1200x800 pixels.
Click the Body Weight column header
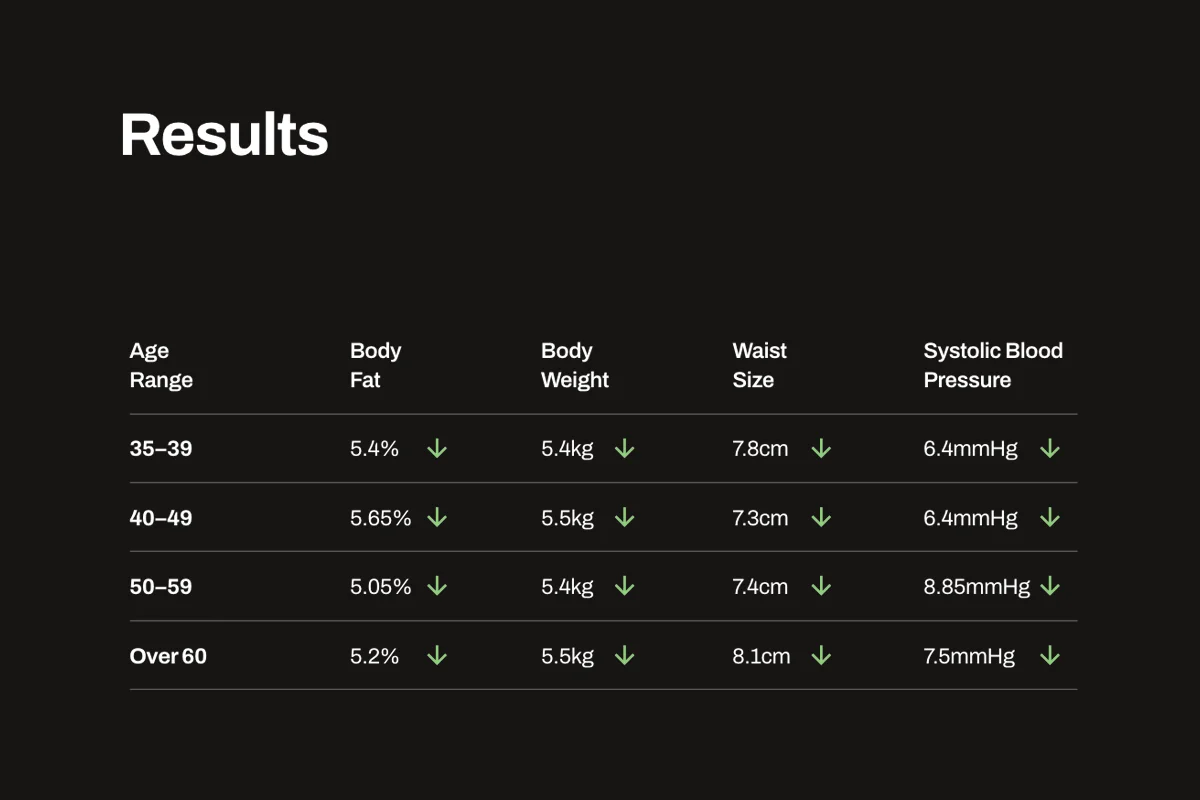coord(574,365)
